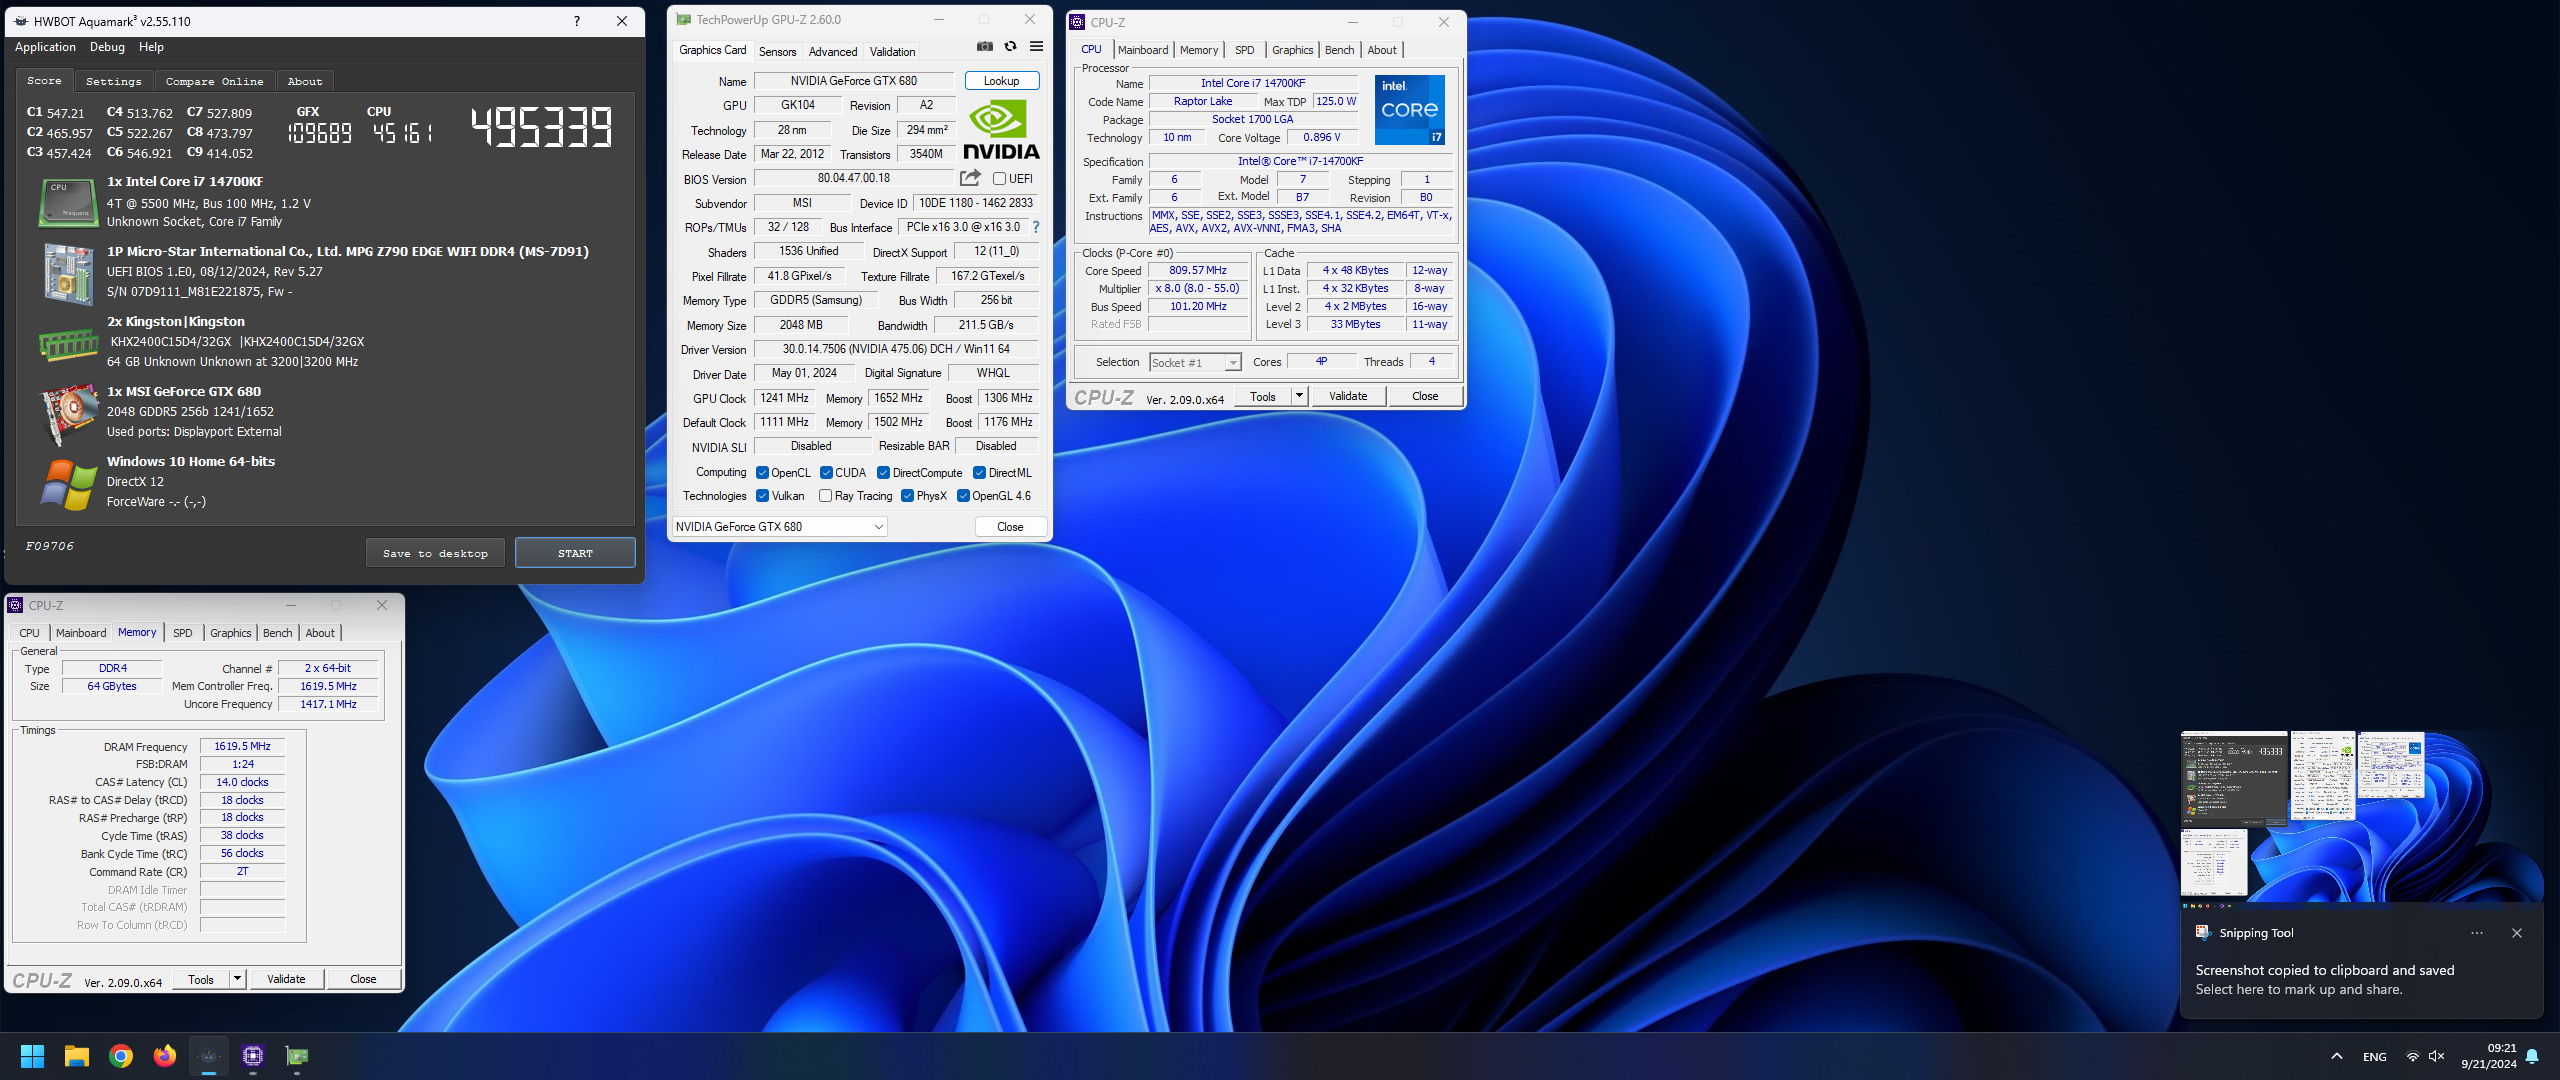The height and width of the screenshot is (1080, 2560).
Task: Click the Windows logo icon in Aquamark
Action: [67, 483]
